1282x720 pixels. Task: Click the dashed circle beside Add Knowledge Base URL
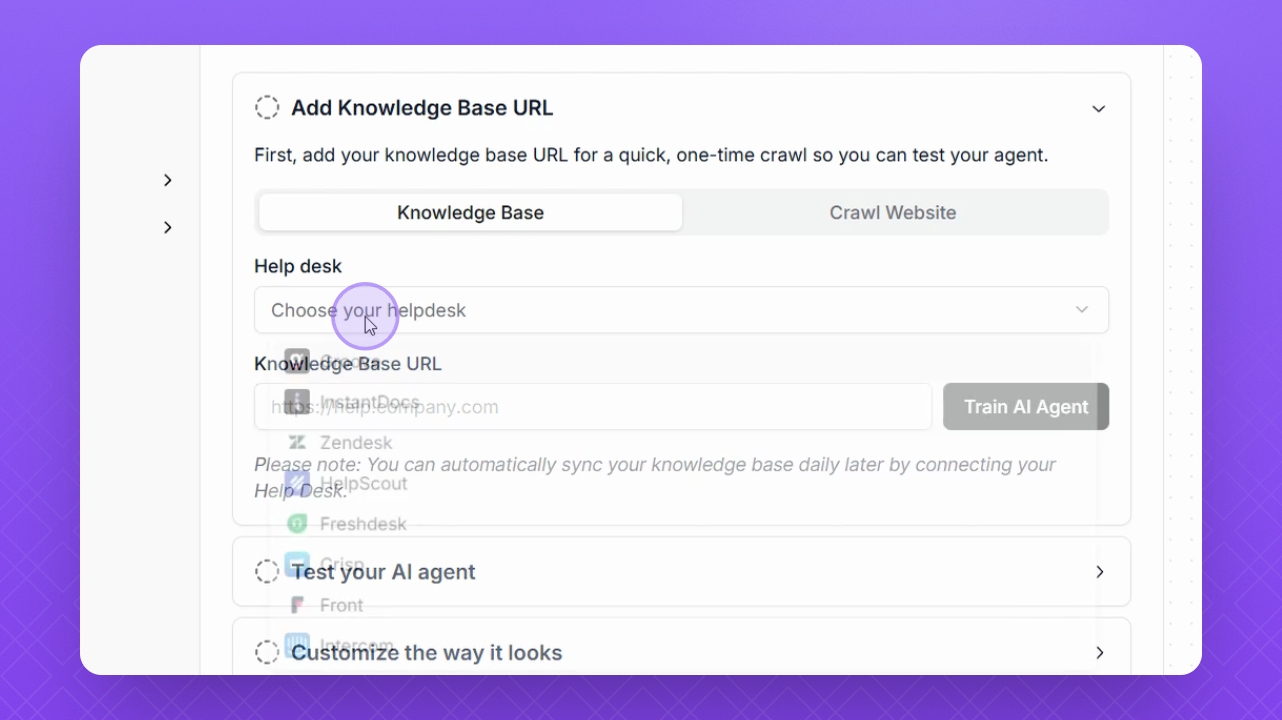[267, 108]
